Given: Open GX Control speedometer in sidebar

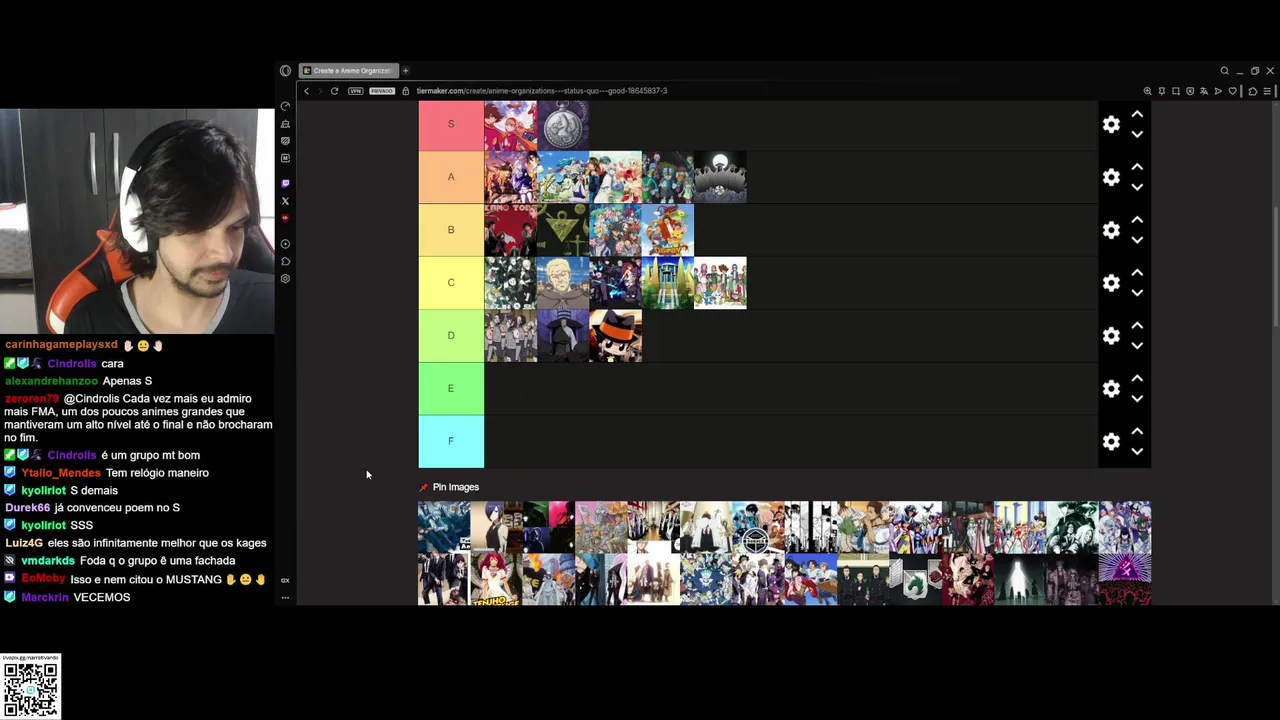Looking at the screenshot, I should pos(285,106).
